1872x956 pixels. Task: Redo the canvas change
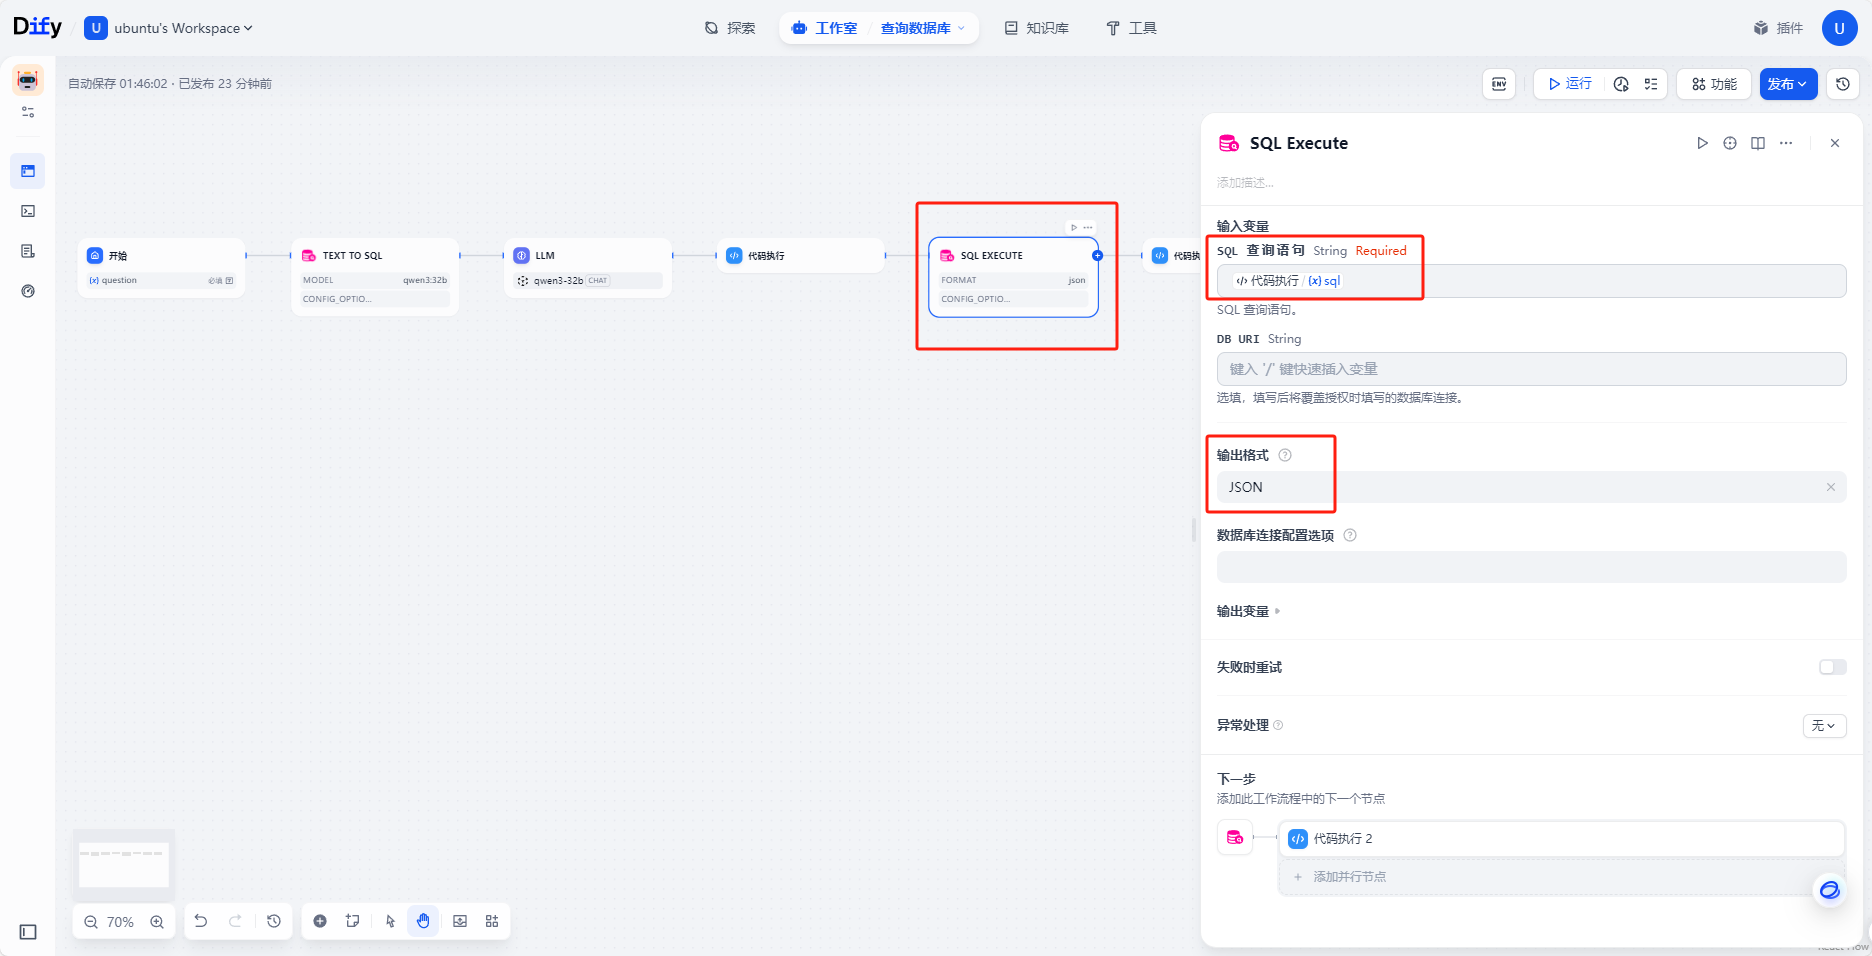click(x=235, y=921)
